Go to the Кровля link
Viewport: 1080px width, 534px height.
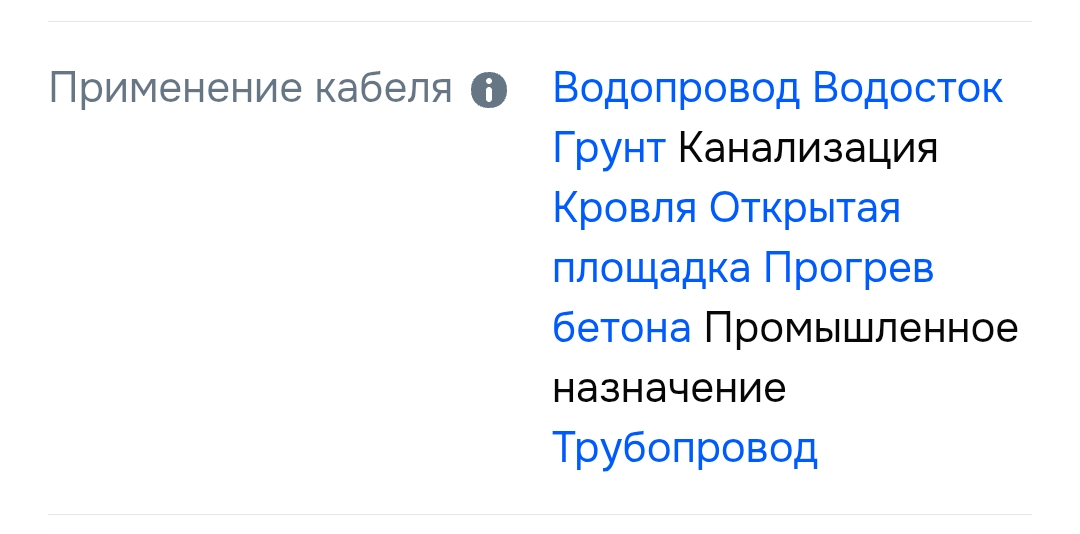tap(624, 209)
